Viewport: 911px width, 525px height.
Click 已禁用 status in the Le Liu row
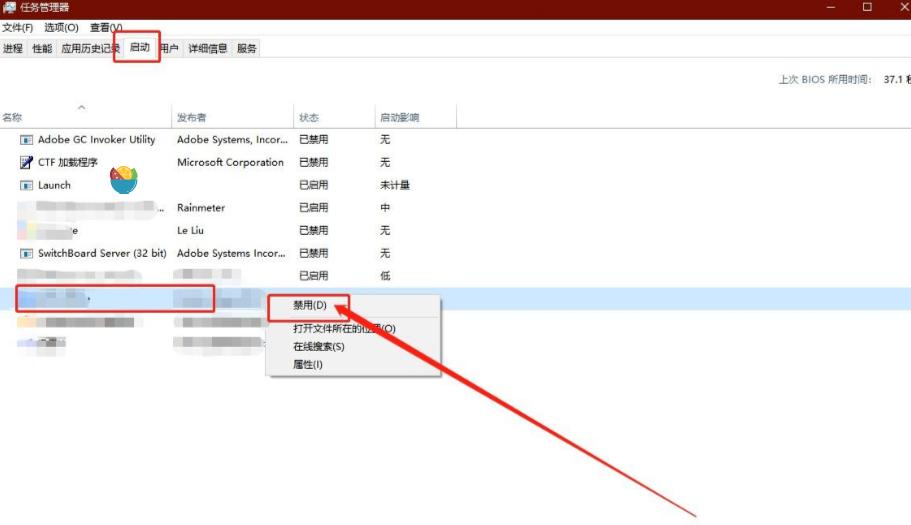314,231
